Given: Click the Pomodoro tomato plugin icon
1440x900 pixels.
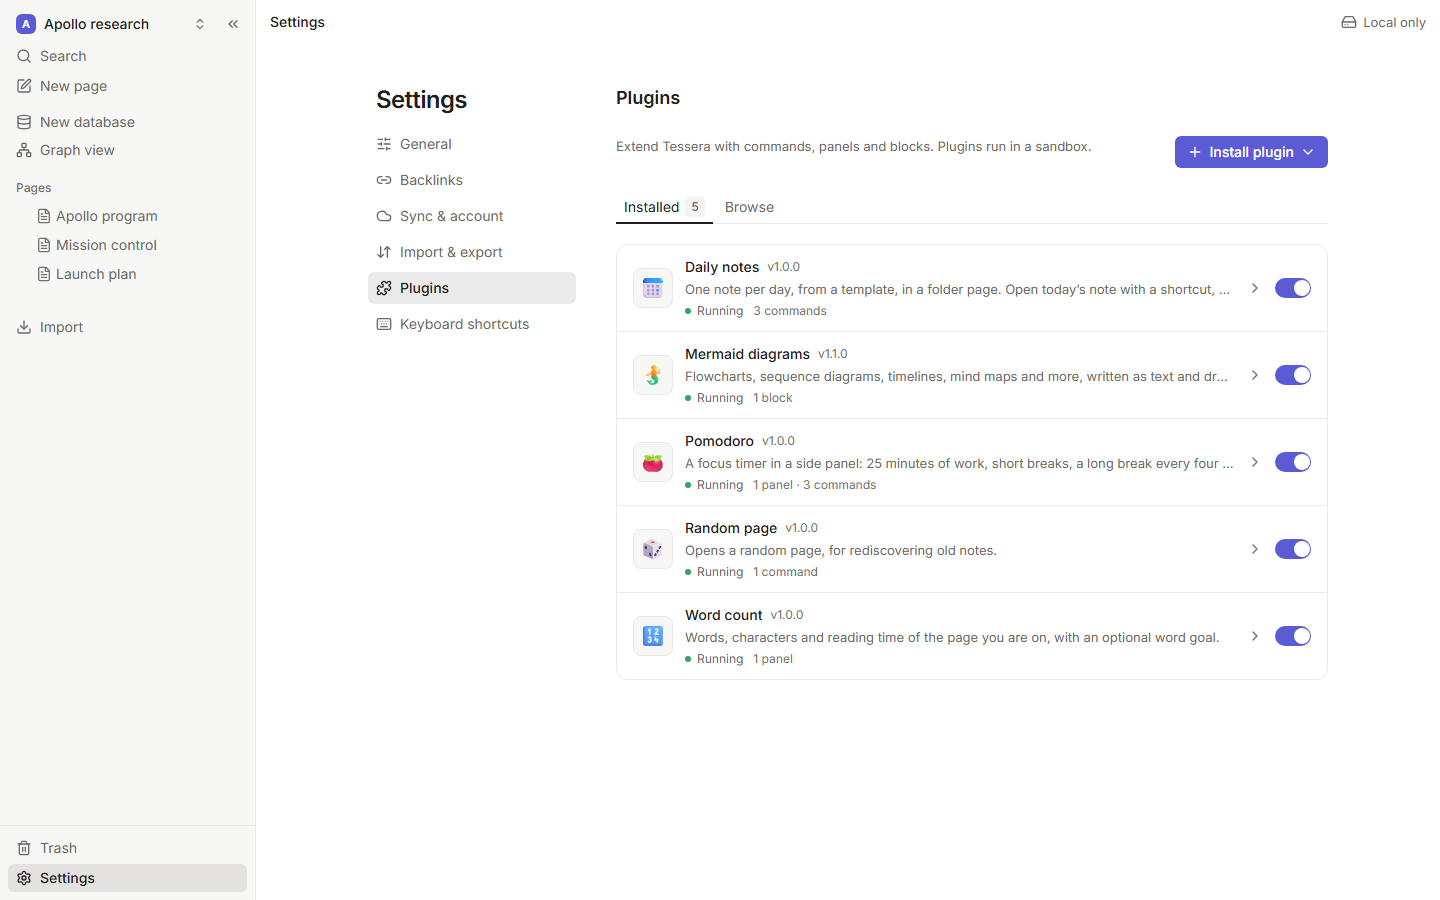Looking at the screenshot, I should [653, 462].
